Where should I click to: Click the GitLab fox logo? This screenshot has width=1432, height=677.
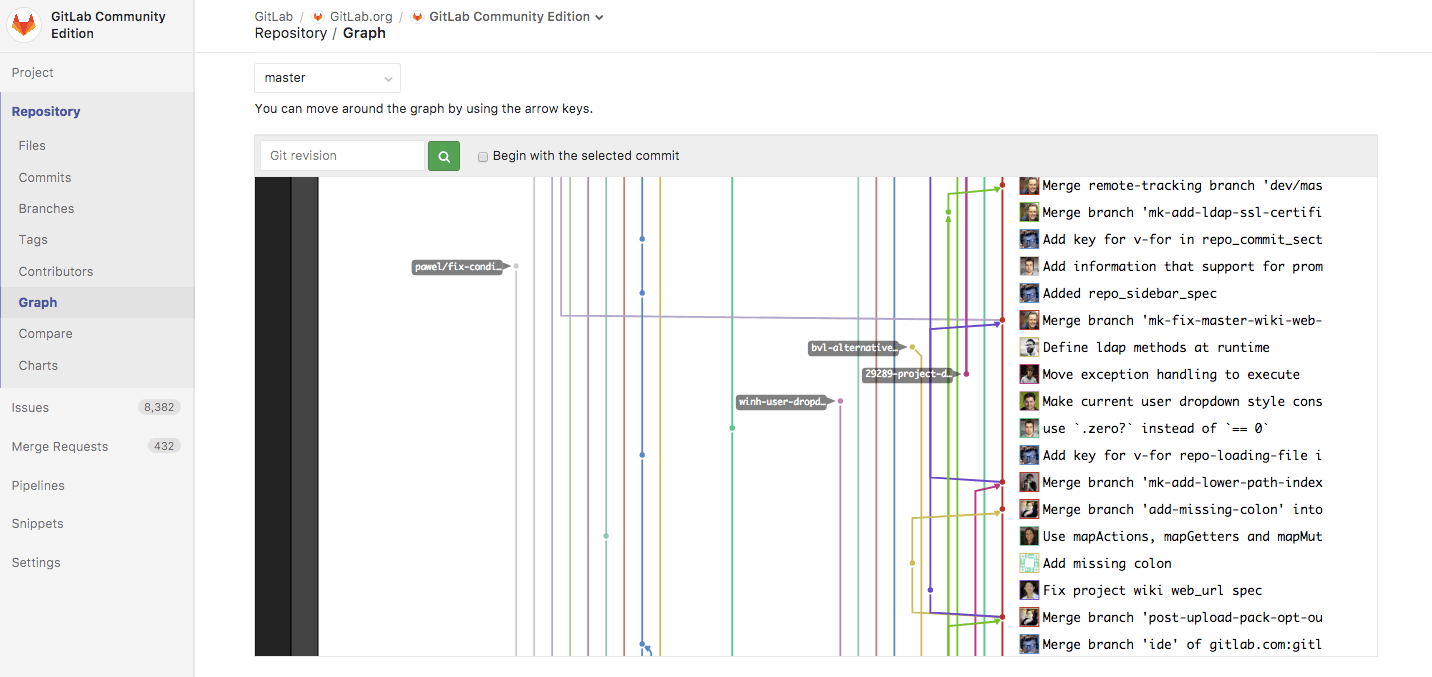point(23,23)
